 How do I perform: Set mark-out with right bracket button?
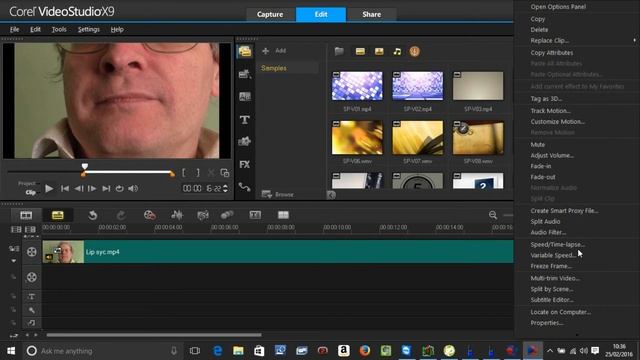(198, 173)
